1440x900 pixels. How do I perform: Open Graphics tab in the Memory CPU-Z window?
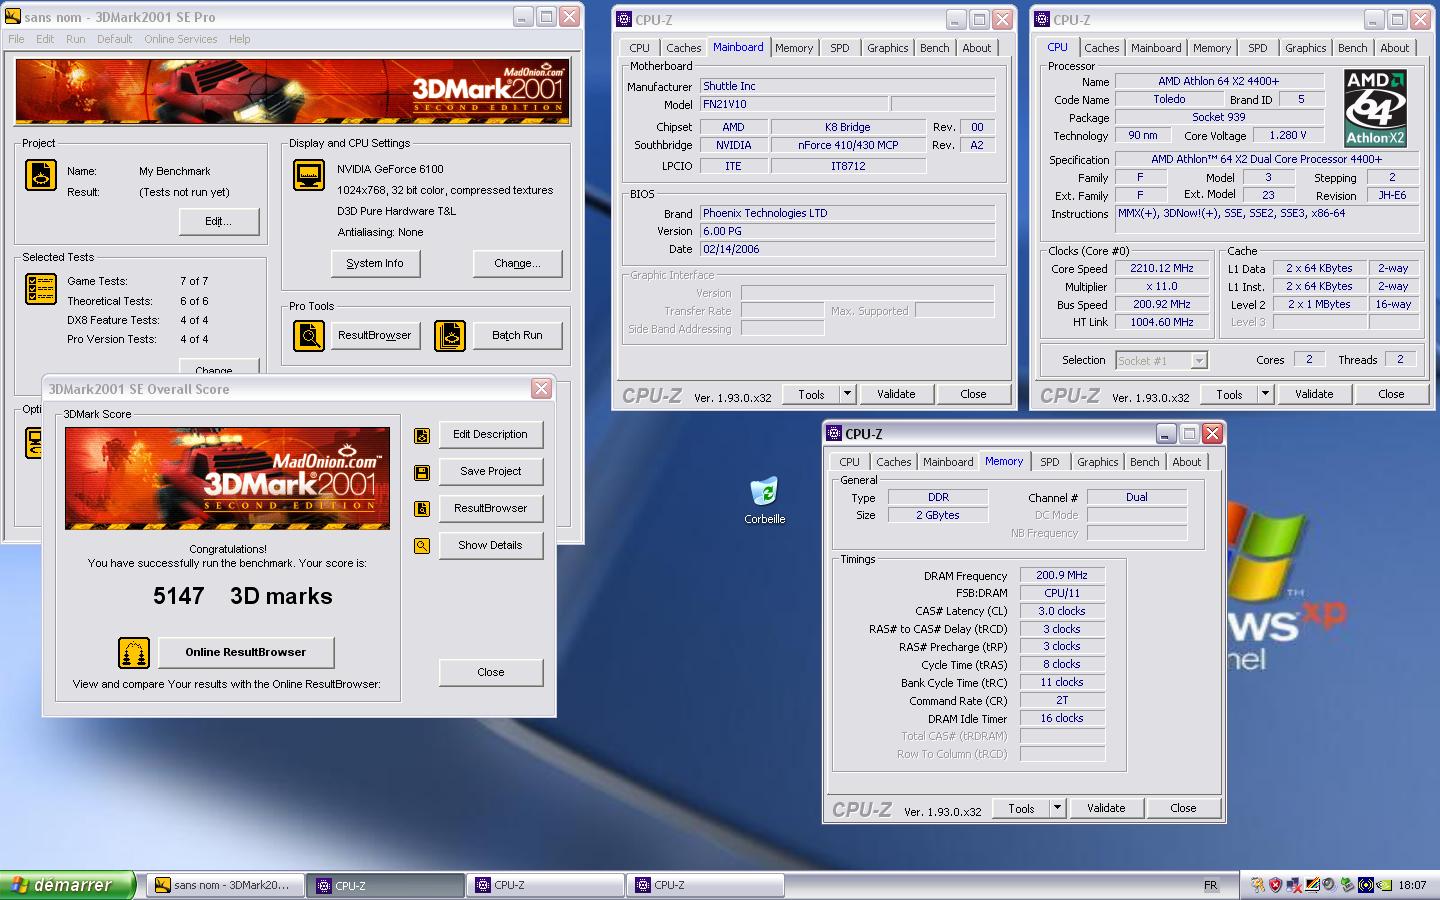click(x=1098, y=462)
